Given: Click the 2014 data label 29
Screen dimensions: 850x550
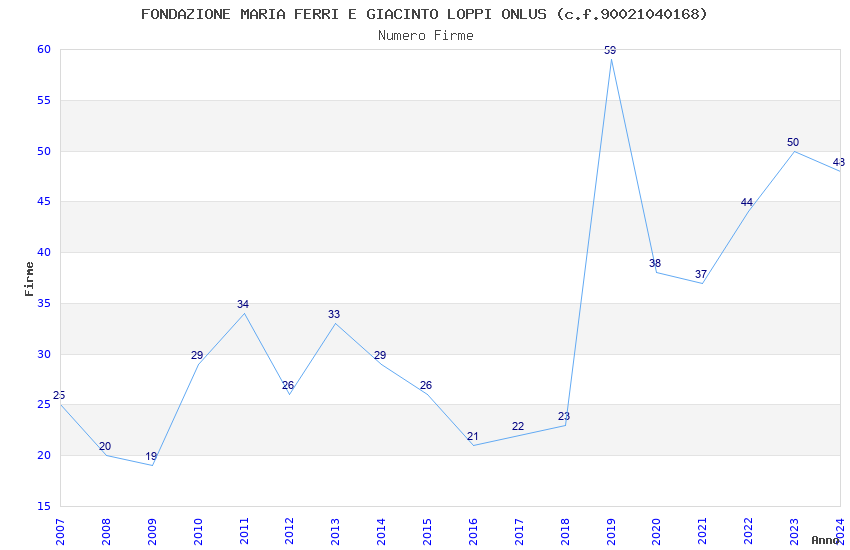Looking at the screenshot, I should pyautogui.click(x=380, y=355).
